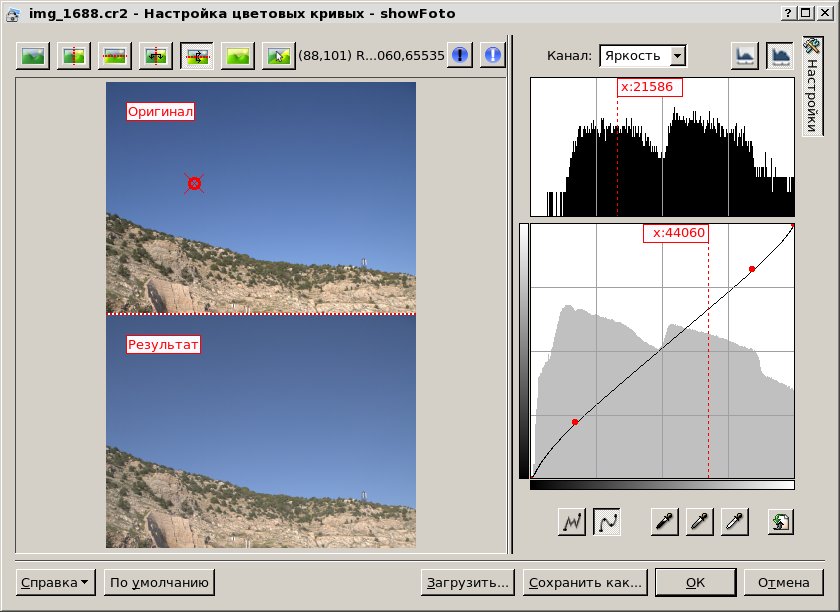Click the Сохранить как button
This screenshot has height=612, width=840.
(586, 582)
